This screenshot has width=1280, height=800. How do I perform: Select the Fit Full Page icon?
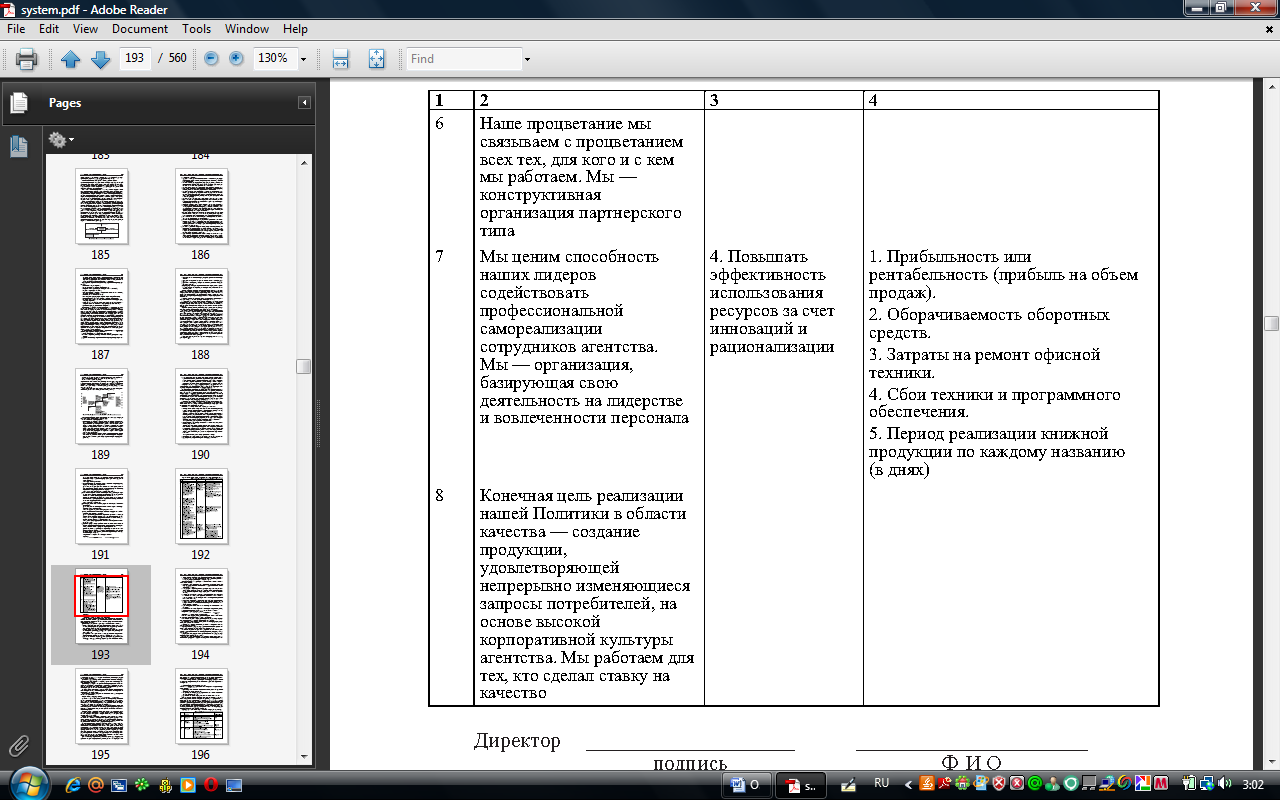point(376,59)
